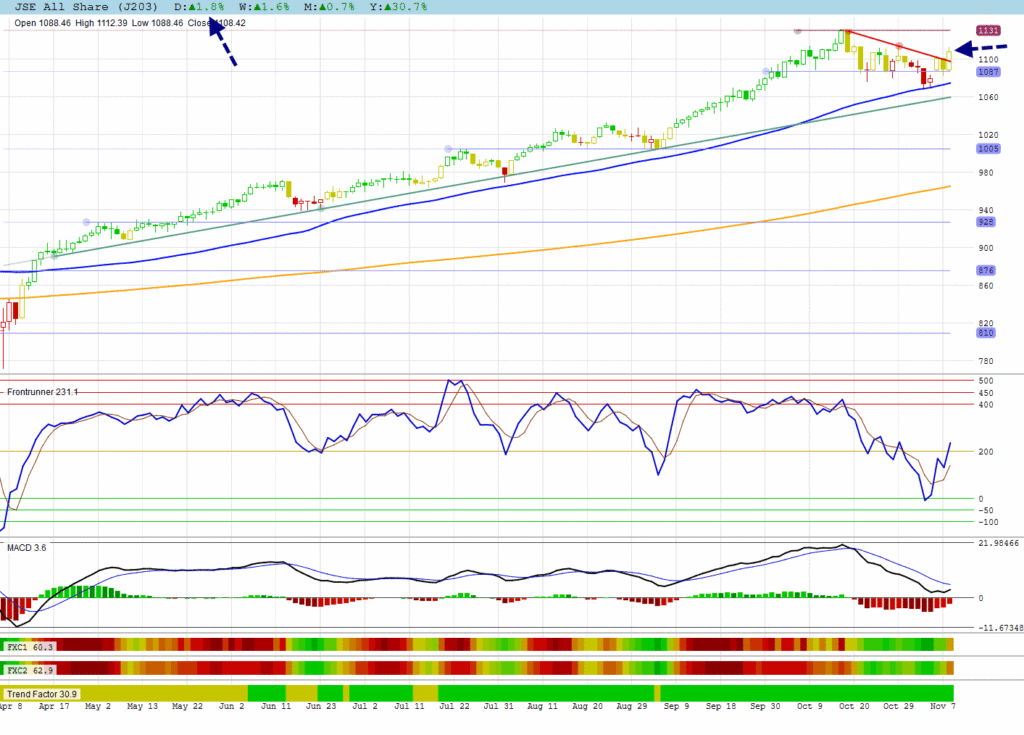Select the 1087 support price tag
Viewport: 1024px width, 735px height.
pyautogui.click(x=988, y=72)
